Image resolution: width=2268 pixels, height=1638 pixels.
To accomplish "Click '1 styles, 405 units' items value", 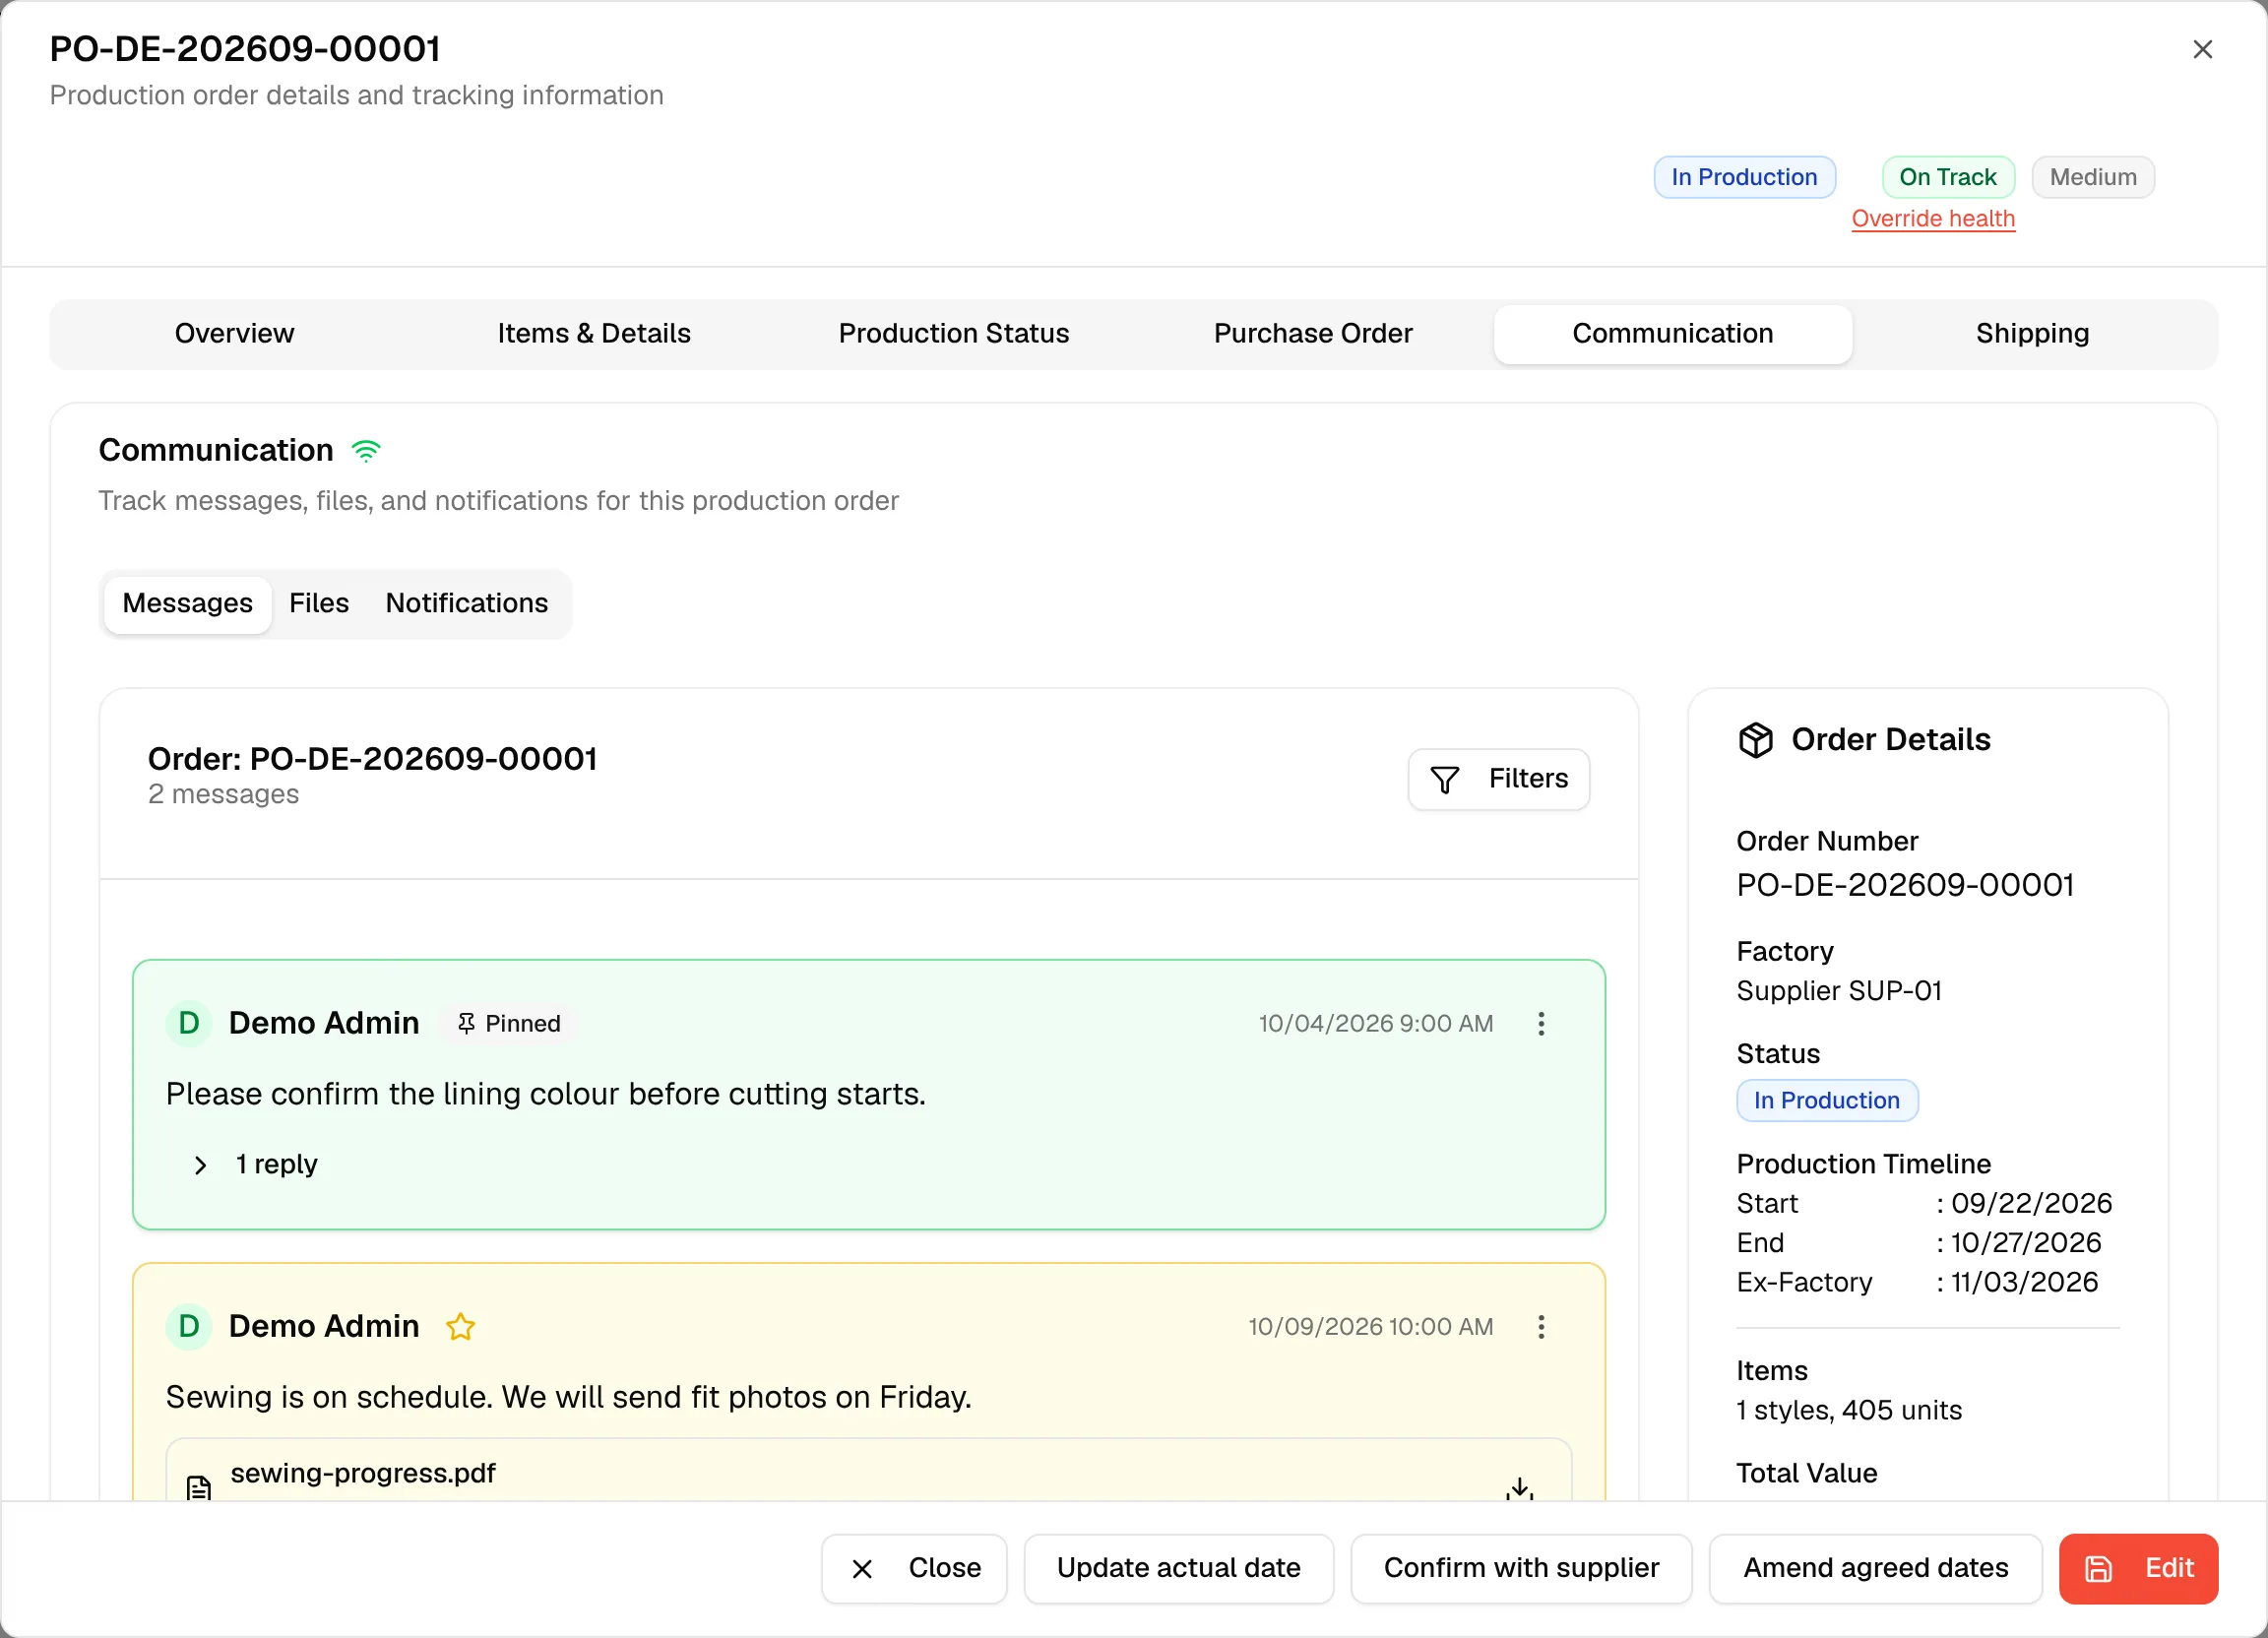I will point(1848,1410).
